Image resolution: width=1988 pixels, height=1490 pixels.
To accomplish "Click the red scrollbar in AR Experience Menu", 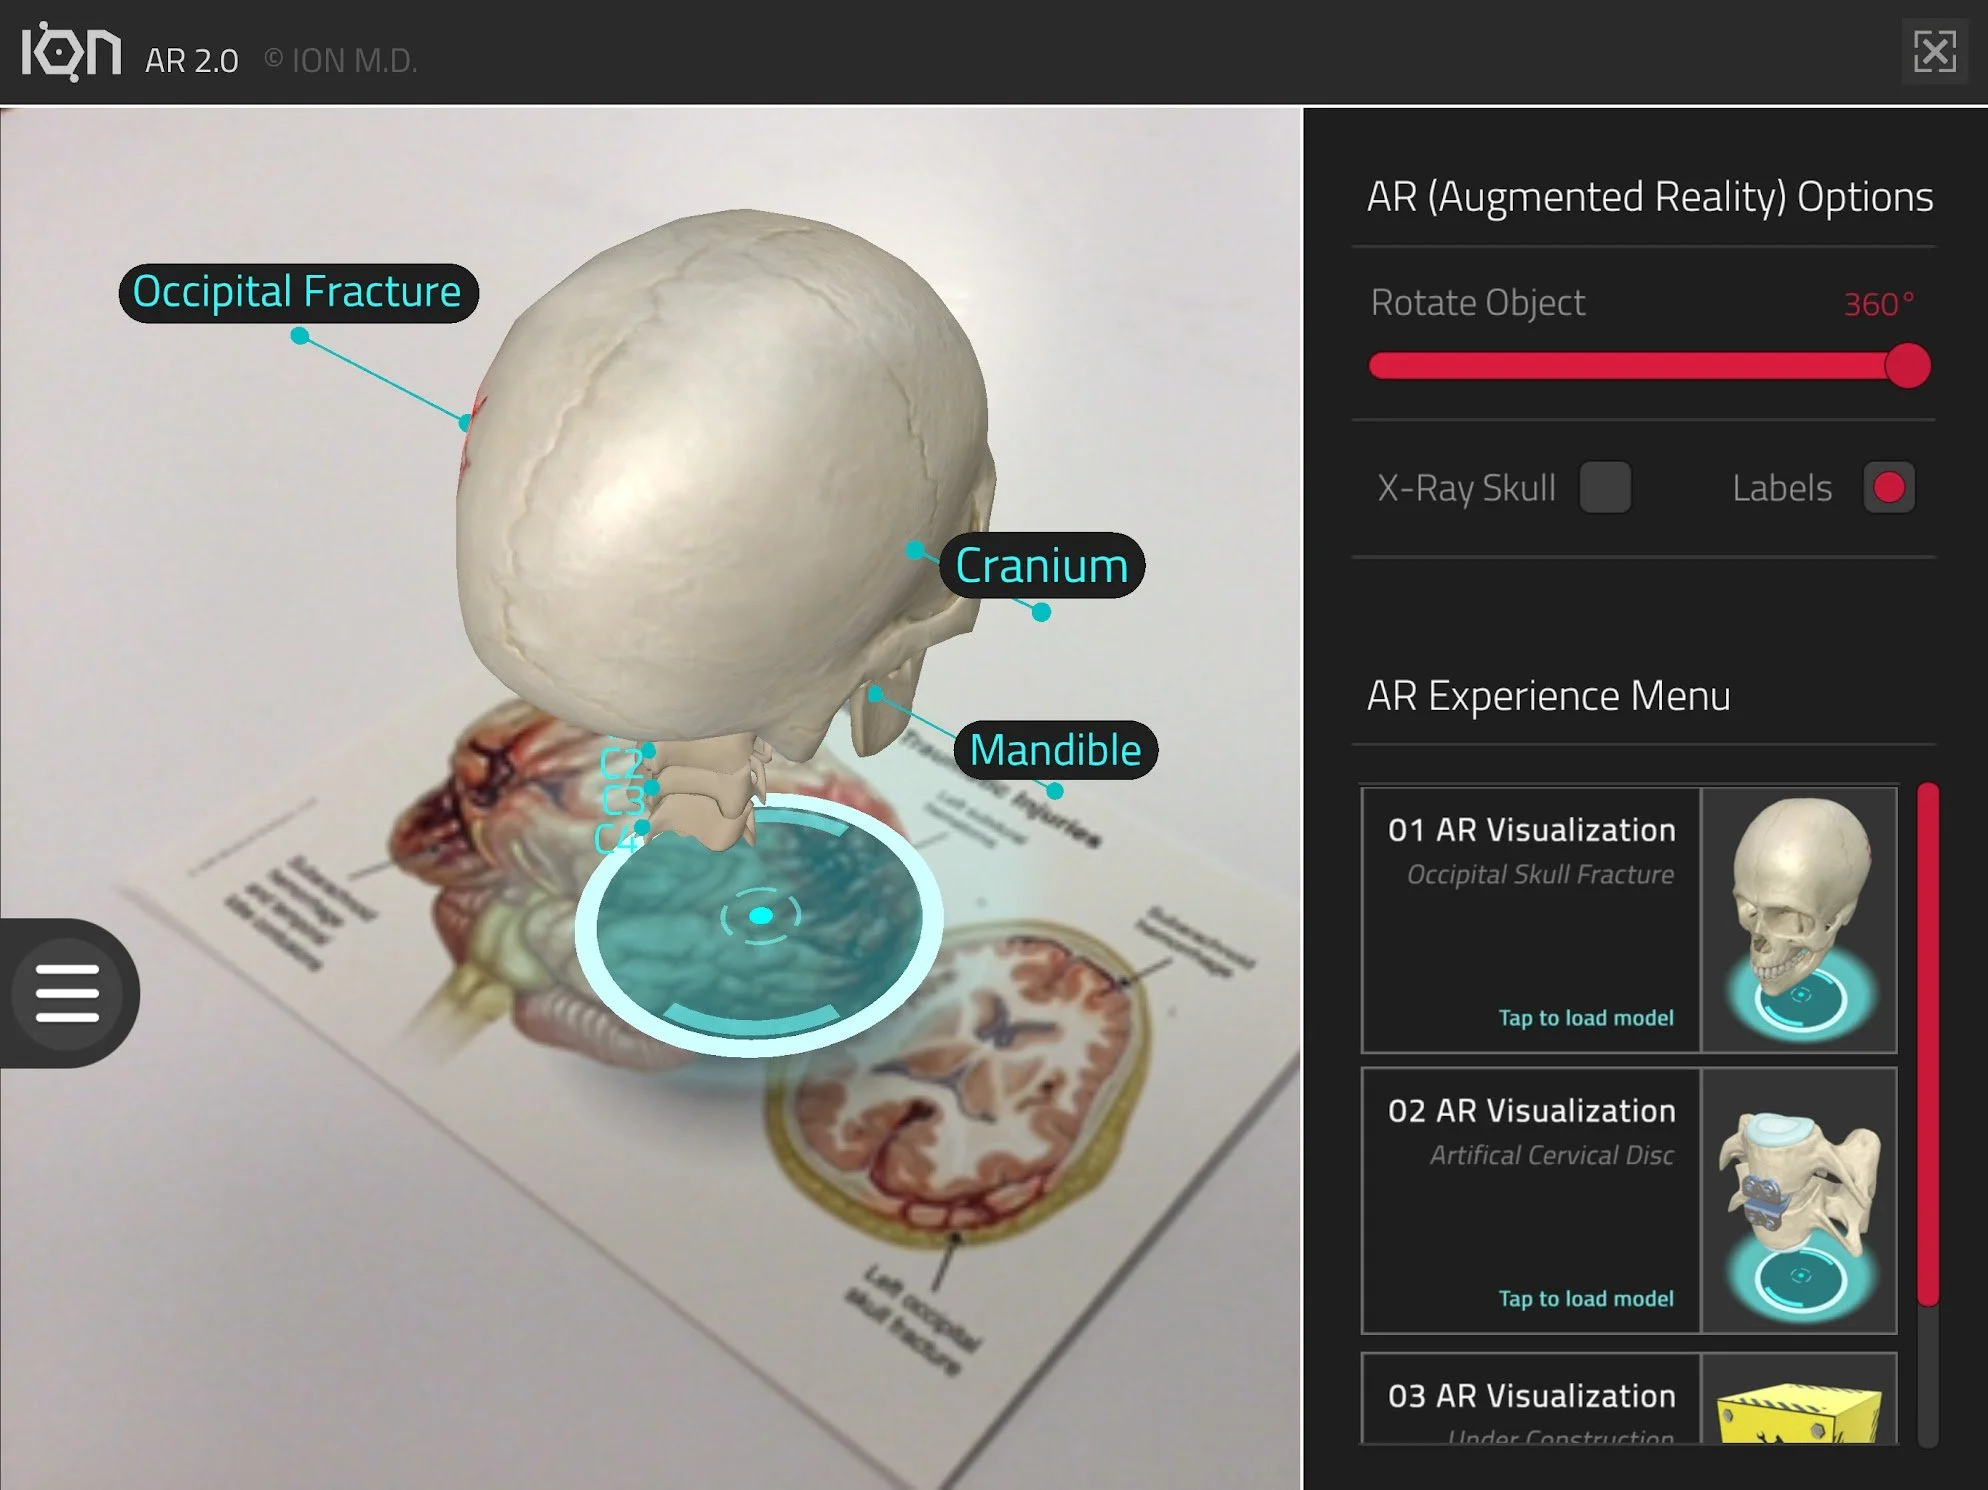I will [x=1928, y=1044].
